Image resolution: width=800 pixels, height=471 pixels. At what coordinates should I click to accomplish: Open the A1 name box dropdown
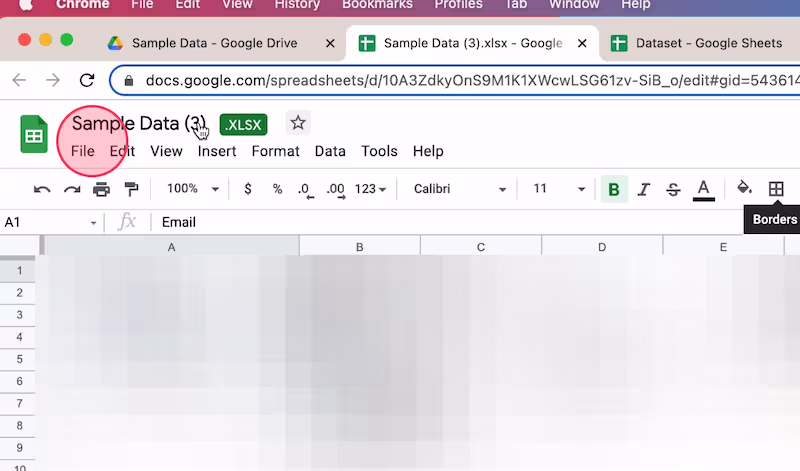coord(93,223)
